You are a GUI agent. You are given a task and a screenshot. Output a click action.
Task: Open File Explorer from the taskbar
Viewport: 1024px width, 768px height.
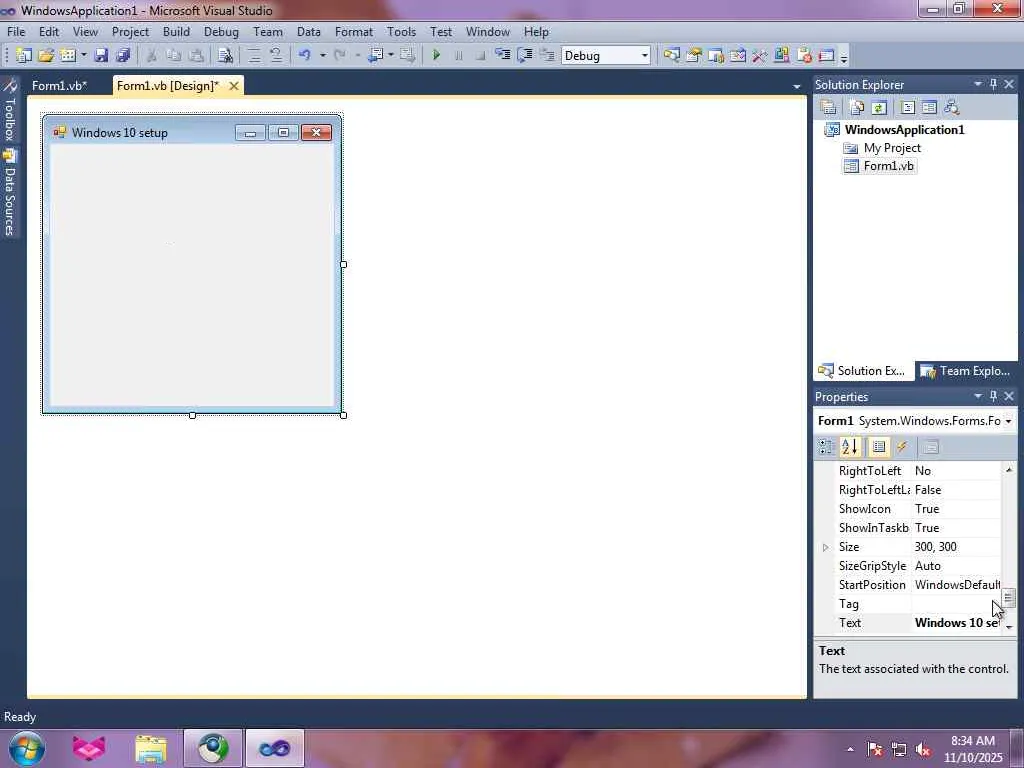pyautogui.click(x=151, y=748)
